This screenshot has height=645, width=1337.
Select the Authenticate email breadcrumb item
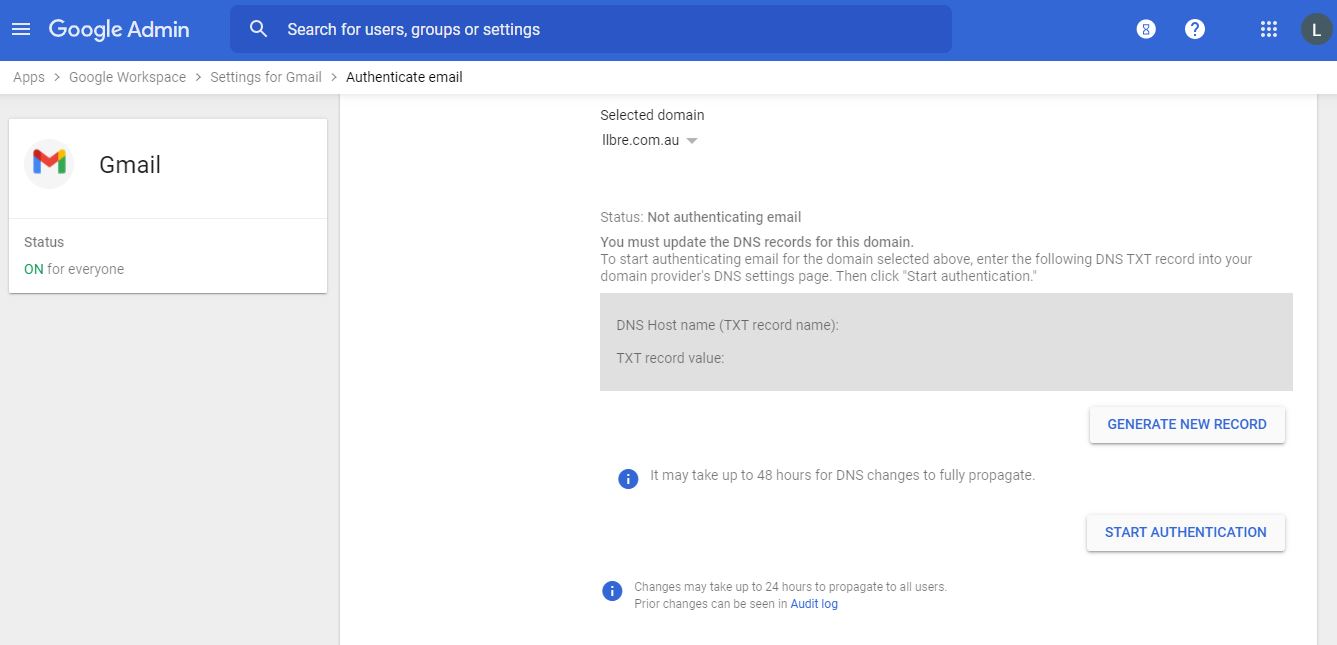pos(404,77)
